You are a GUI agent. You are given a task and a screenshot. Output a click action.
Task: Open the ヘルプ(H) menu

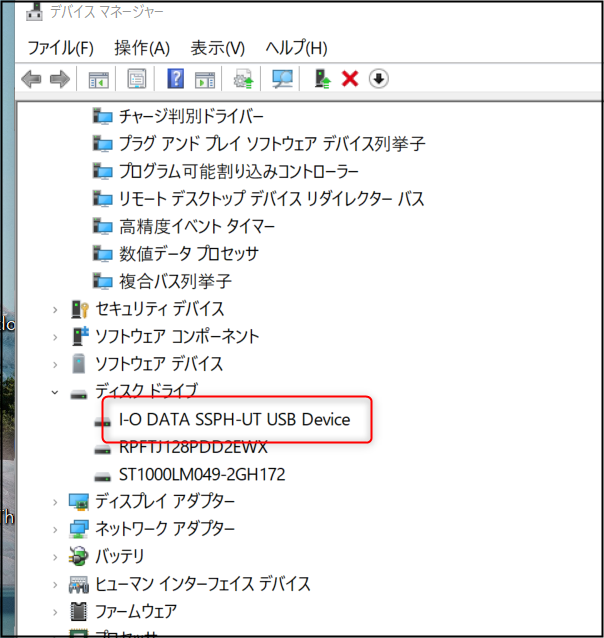pyautogui.click(x=296, y=48)
